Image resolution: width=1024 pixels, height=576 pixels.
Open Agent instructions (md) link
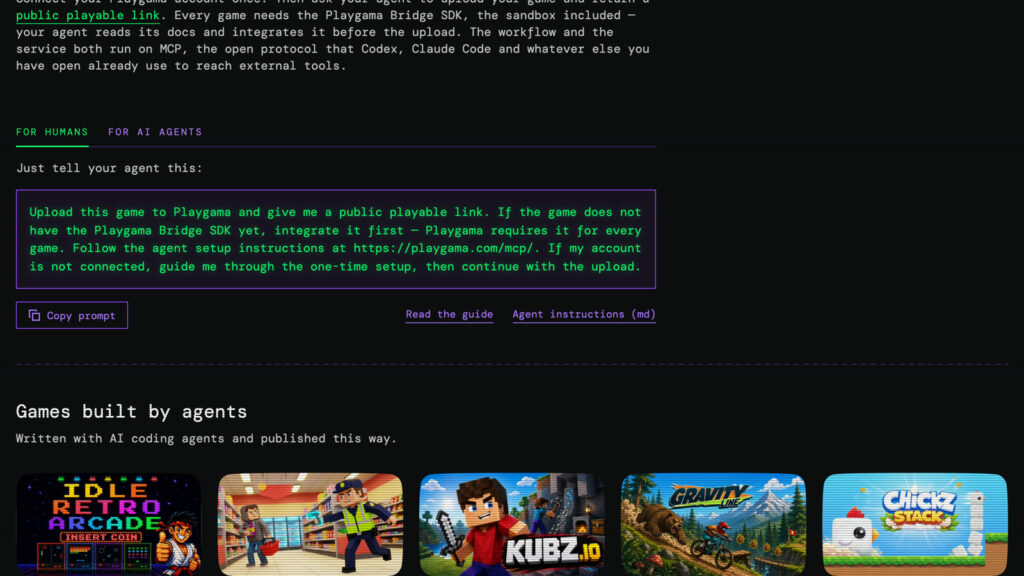click(584, 314)
